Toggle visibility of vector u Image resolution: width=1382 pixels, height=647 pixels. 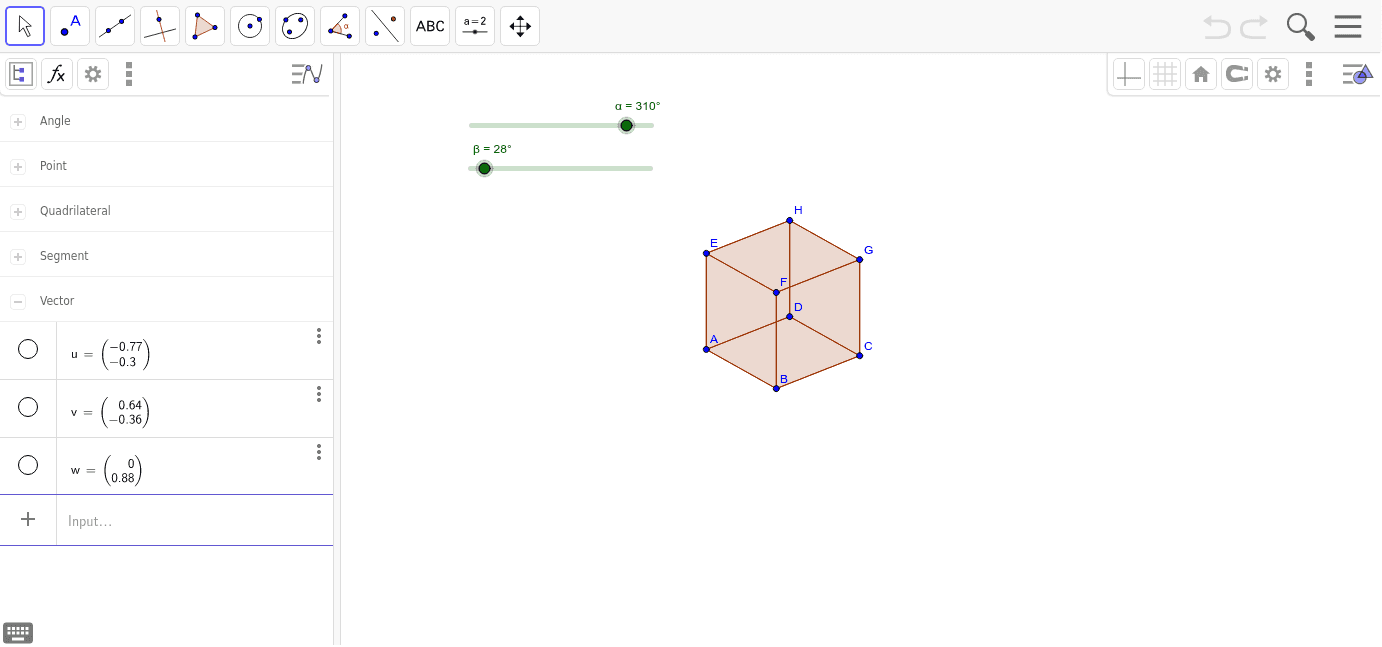[x=28, y=348]
